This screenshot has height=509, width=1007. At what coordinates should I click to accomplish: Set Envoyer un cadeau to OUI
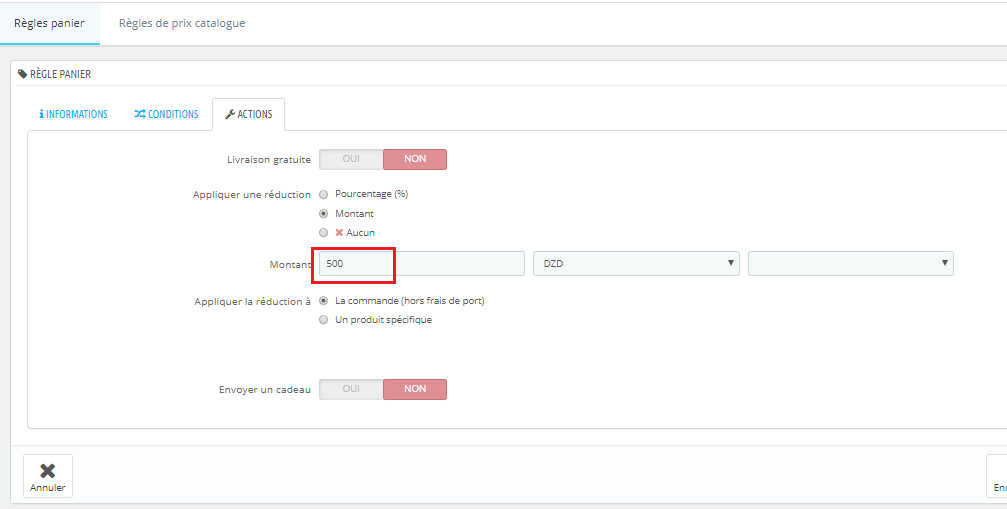tap(351, 389)
